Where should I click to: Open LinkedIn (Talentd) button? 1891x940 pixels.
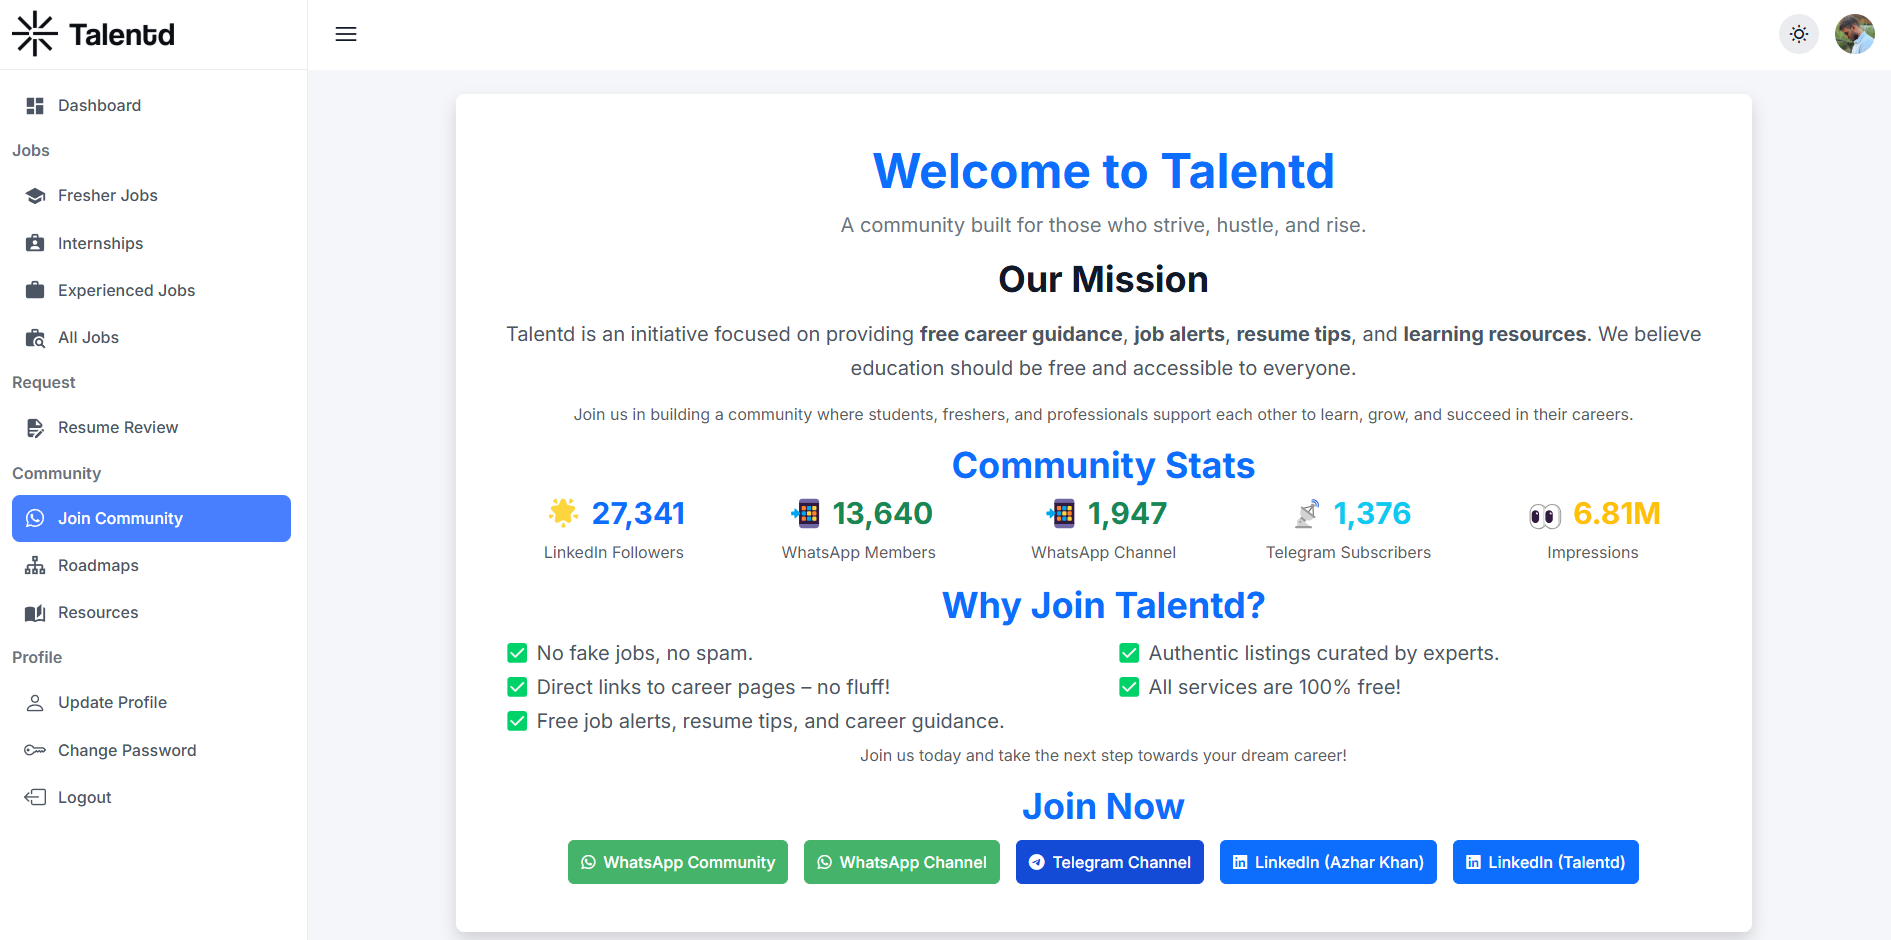[1546, 862]
